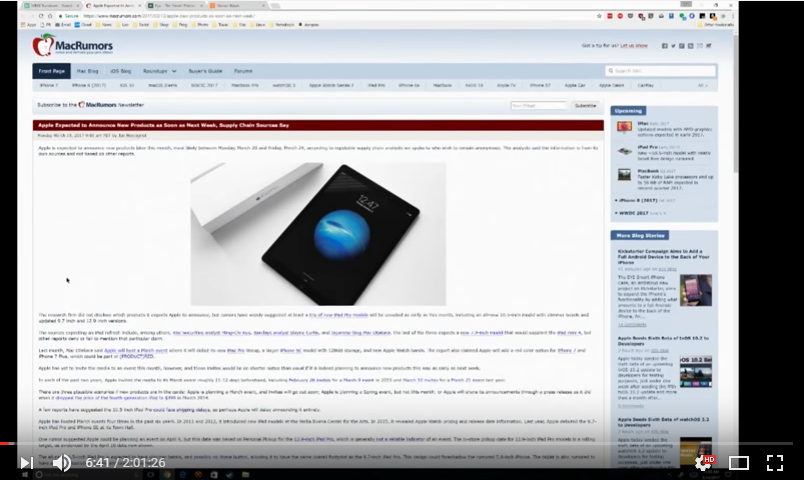Open the red article headline banner

point(318,125)
